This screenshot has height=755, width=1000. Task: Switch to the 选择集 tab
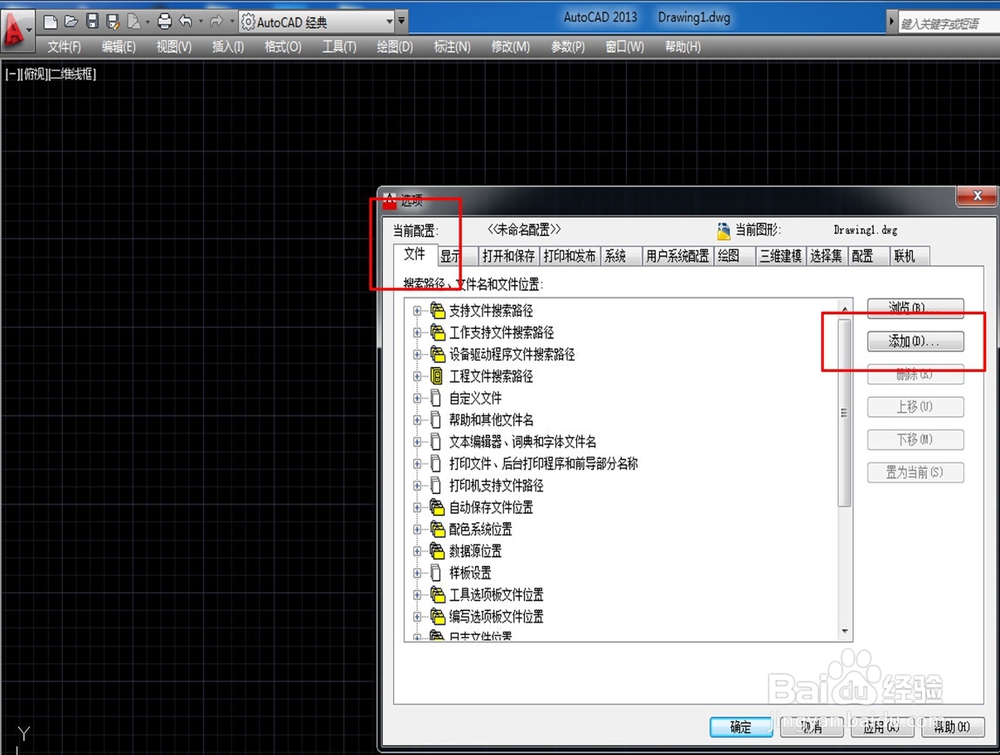[826, 256]
